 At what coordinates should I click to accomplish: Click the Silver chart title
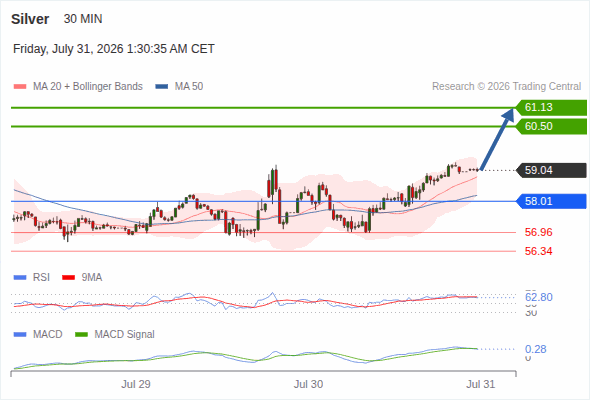pyautogui.click(x=30, y=19)
